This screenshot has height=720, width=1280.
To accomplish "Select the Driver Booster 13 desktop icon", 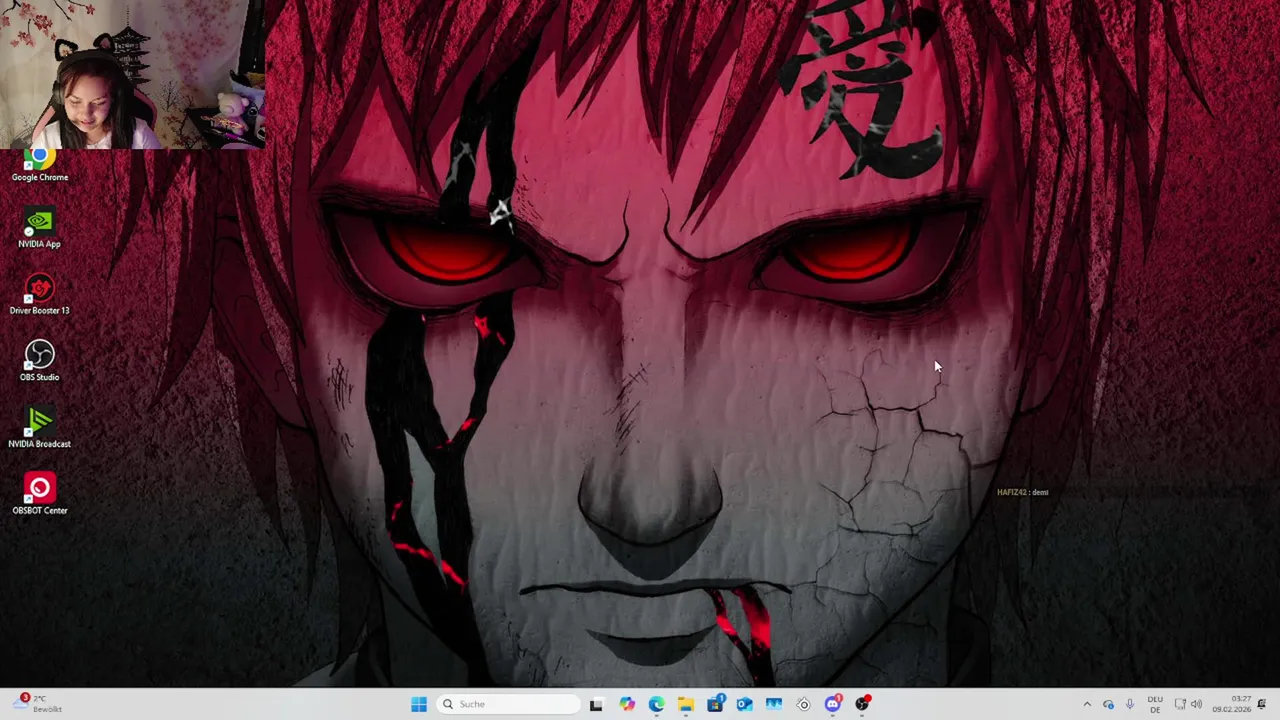I will [x=39, y=295].
